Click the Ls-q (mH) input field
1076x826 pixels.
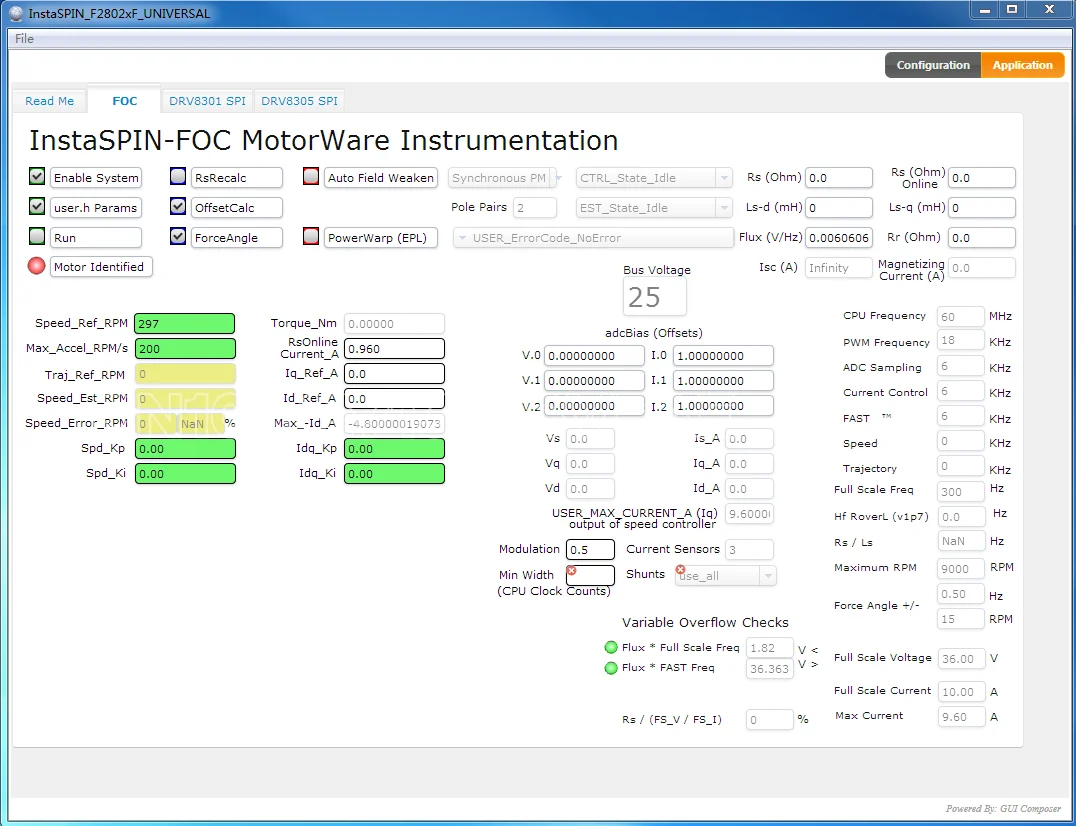(x=981, y=207)
